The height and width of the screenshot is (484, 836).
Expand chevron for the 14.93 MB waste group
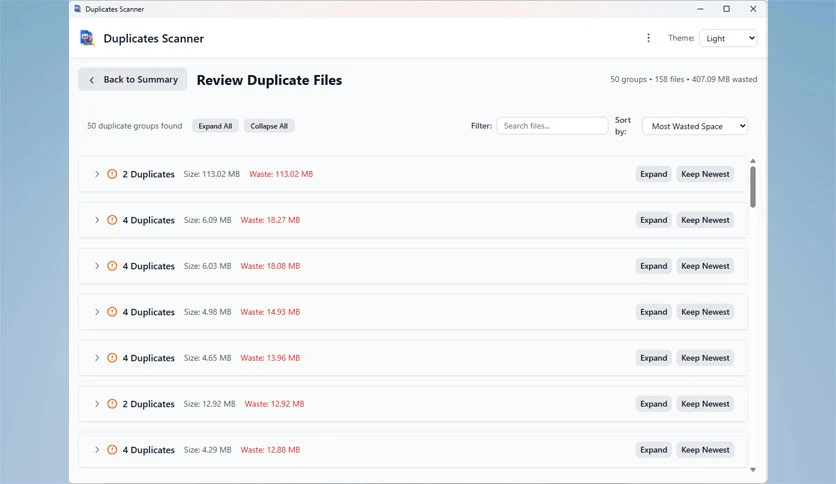click(x=97, y=312)
